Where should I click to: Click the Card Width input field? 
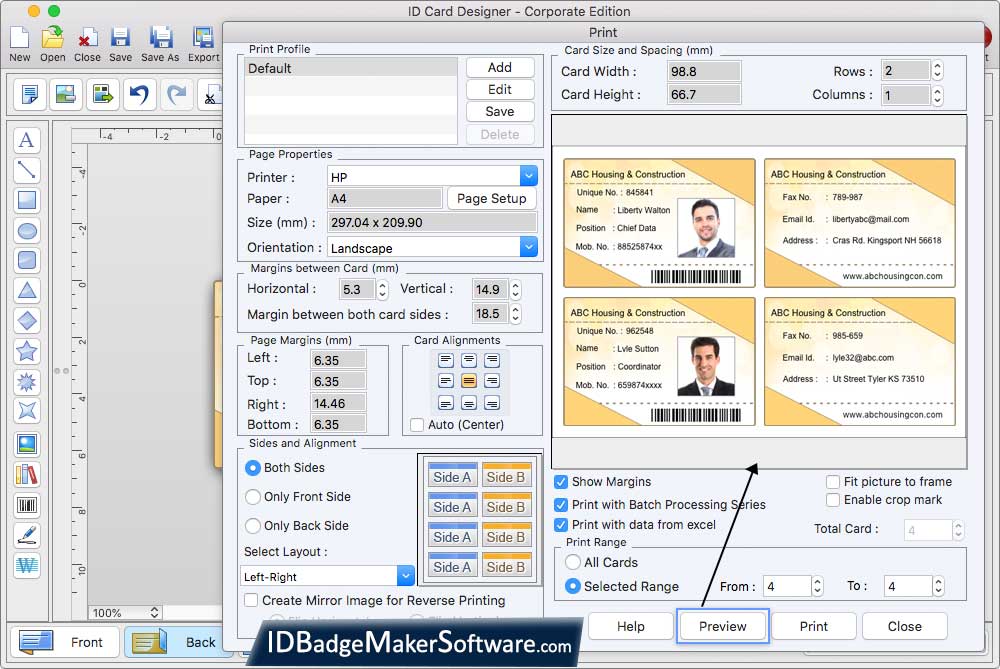[704, 72]
